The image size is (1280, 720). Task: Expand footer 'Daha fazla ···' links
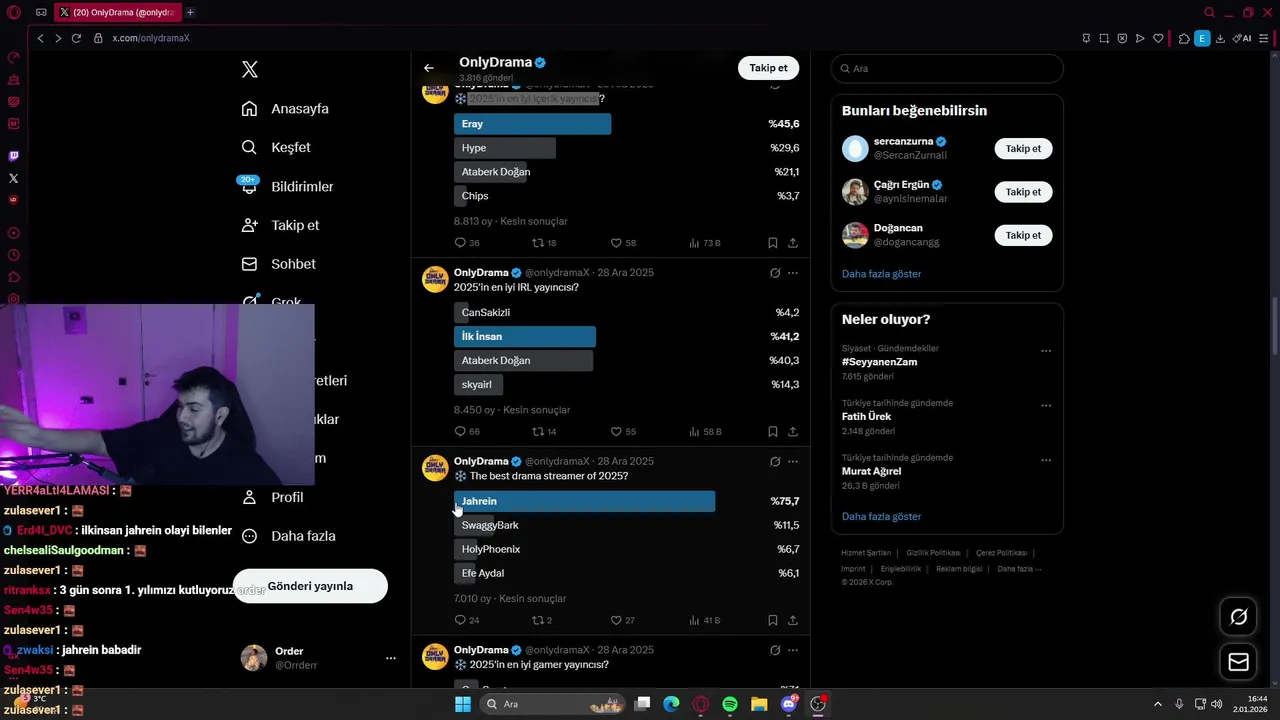pos(1019,569)
